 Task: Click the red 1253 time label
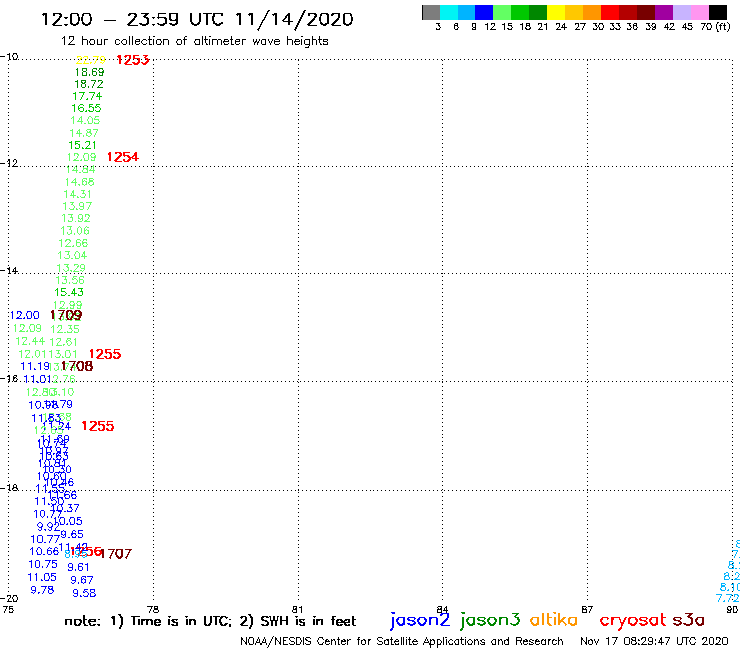coord(133,60)
